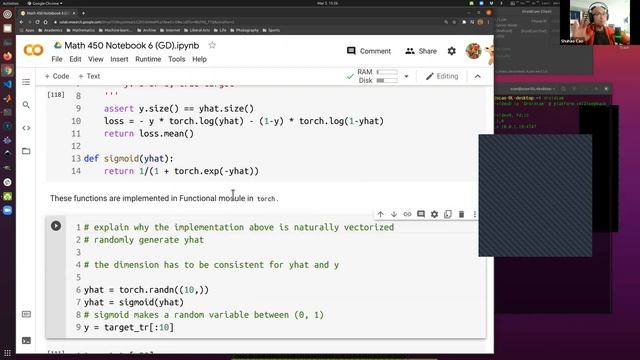Open the RAM/Disk connection dropdown
640x360 pixels.
click(406, 76)
